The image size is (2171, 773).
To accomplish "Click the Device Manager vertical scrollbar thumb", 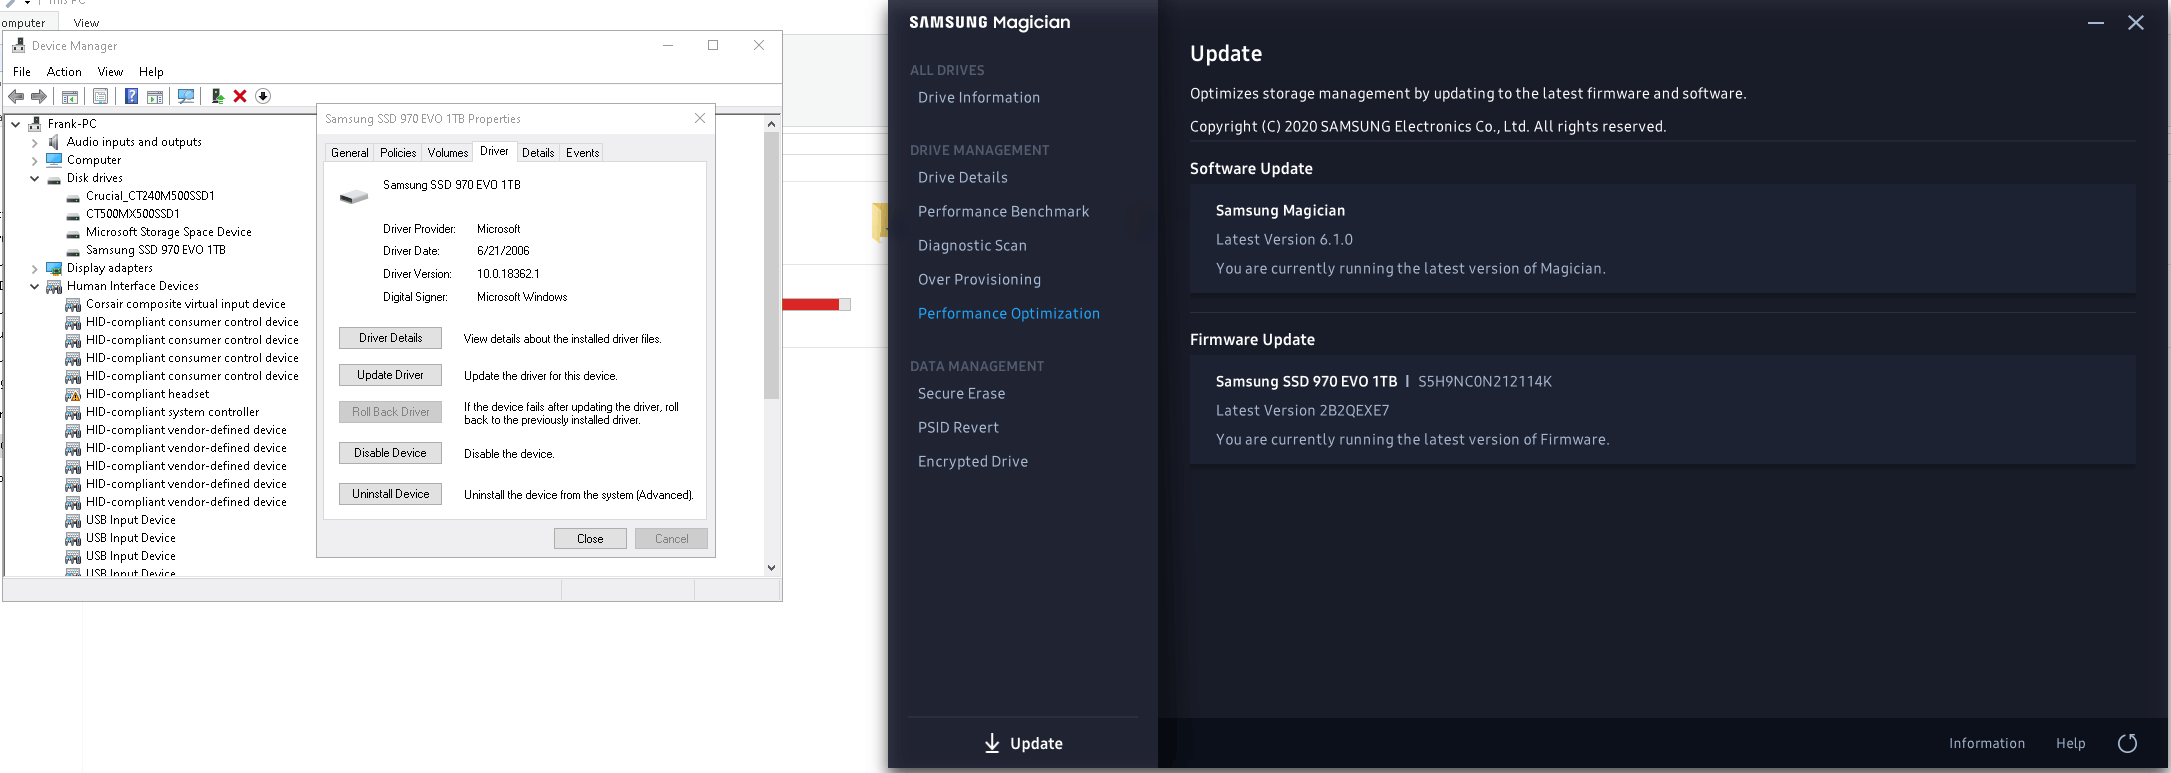I will 771,265.
